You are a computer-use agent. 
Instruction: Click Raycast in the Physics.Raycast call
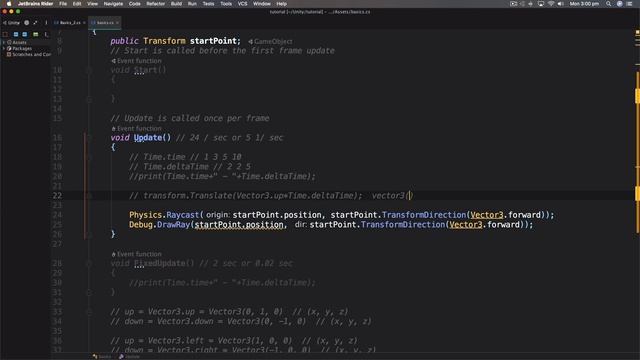(x=182, y=215)
